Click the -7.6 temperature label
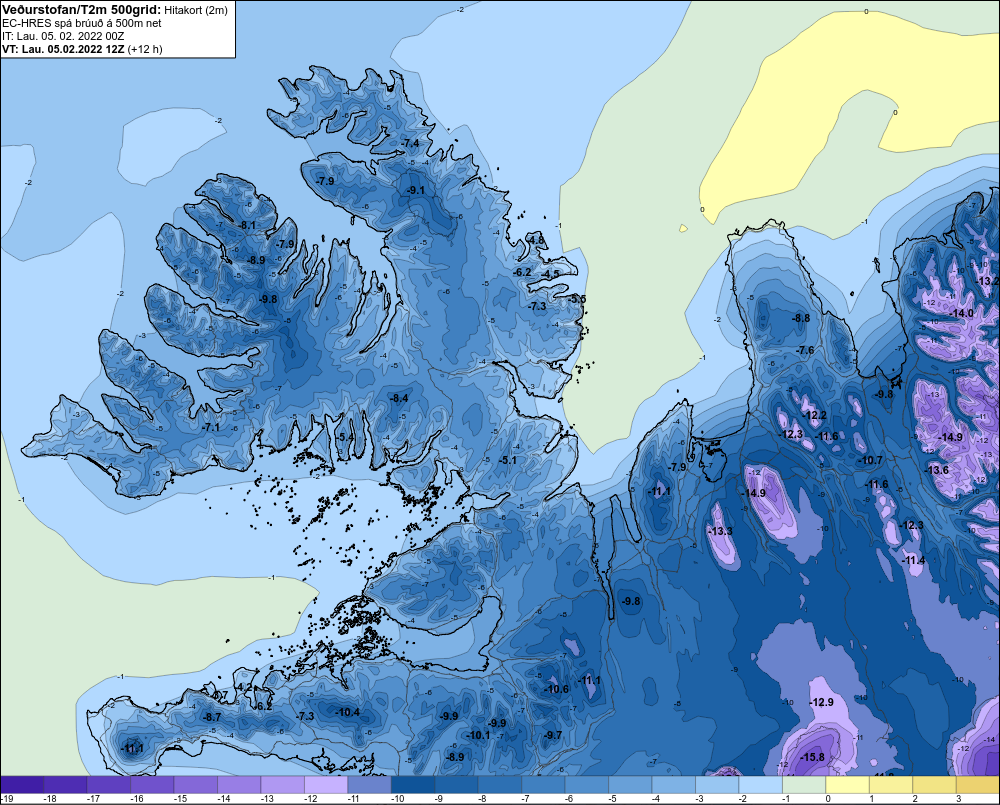This screenshot has height=805, width=1000. (805, 350)
